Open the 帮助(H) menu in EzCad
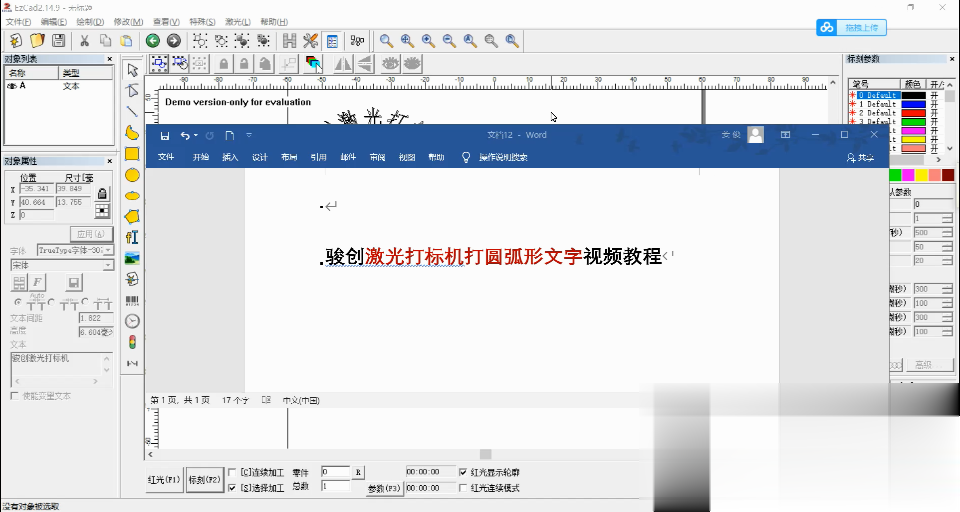Image resolution: width=960 pixels, height=512 pixels. pyautogui.click(x=274, y=22)
